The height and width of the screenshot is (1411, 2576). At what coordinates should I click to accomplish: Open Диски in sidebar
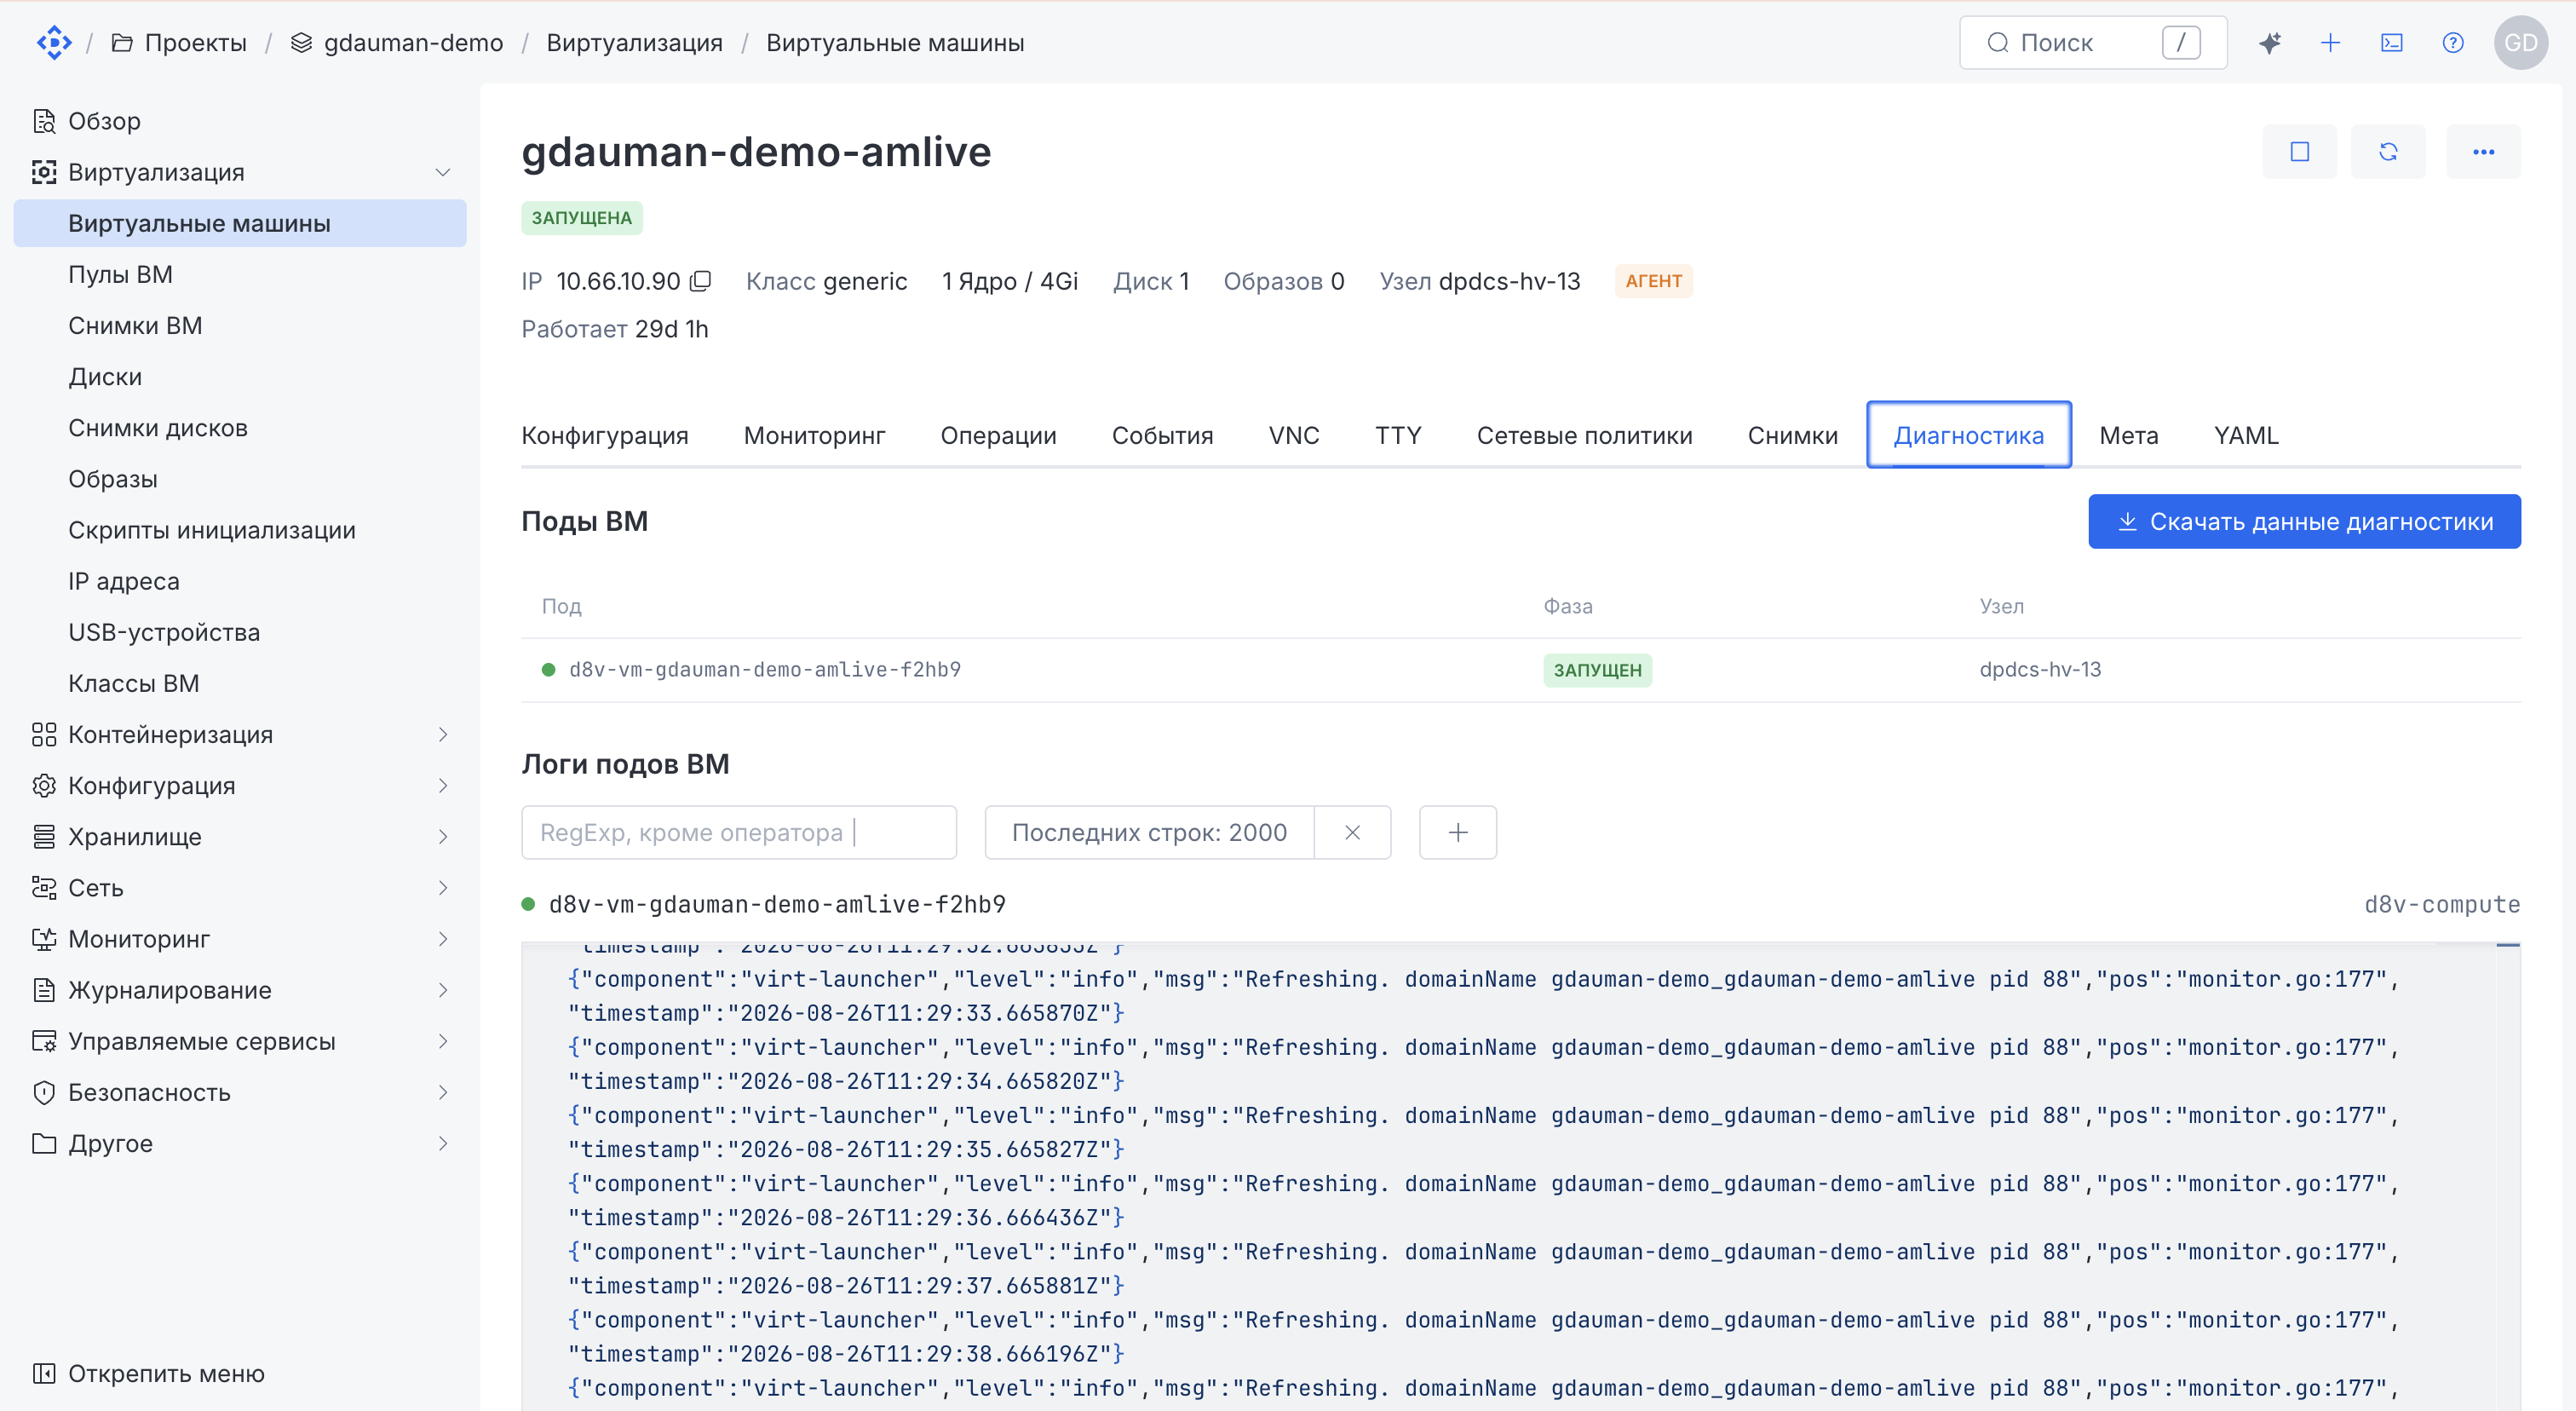(x=240, y=376)
